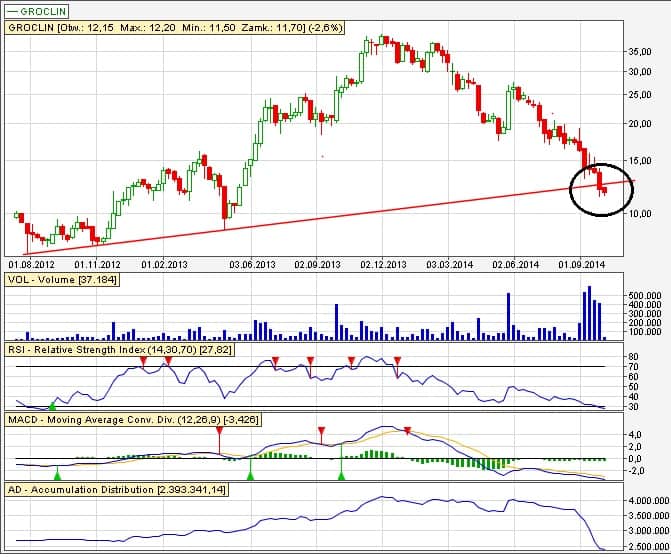
Task: Click the 01.09.2014 date label on time axis
Action: (580, 265)
